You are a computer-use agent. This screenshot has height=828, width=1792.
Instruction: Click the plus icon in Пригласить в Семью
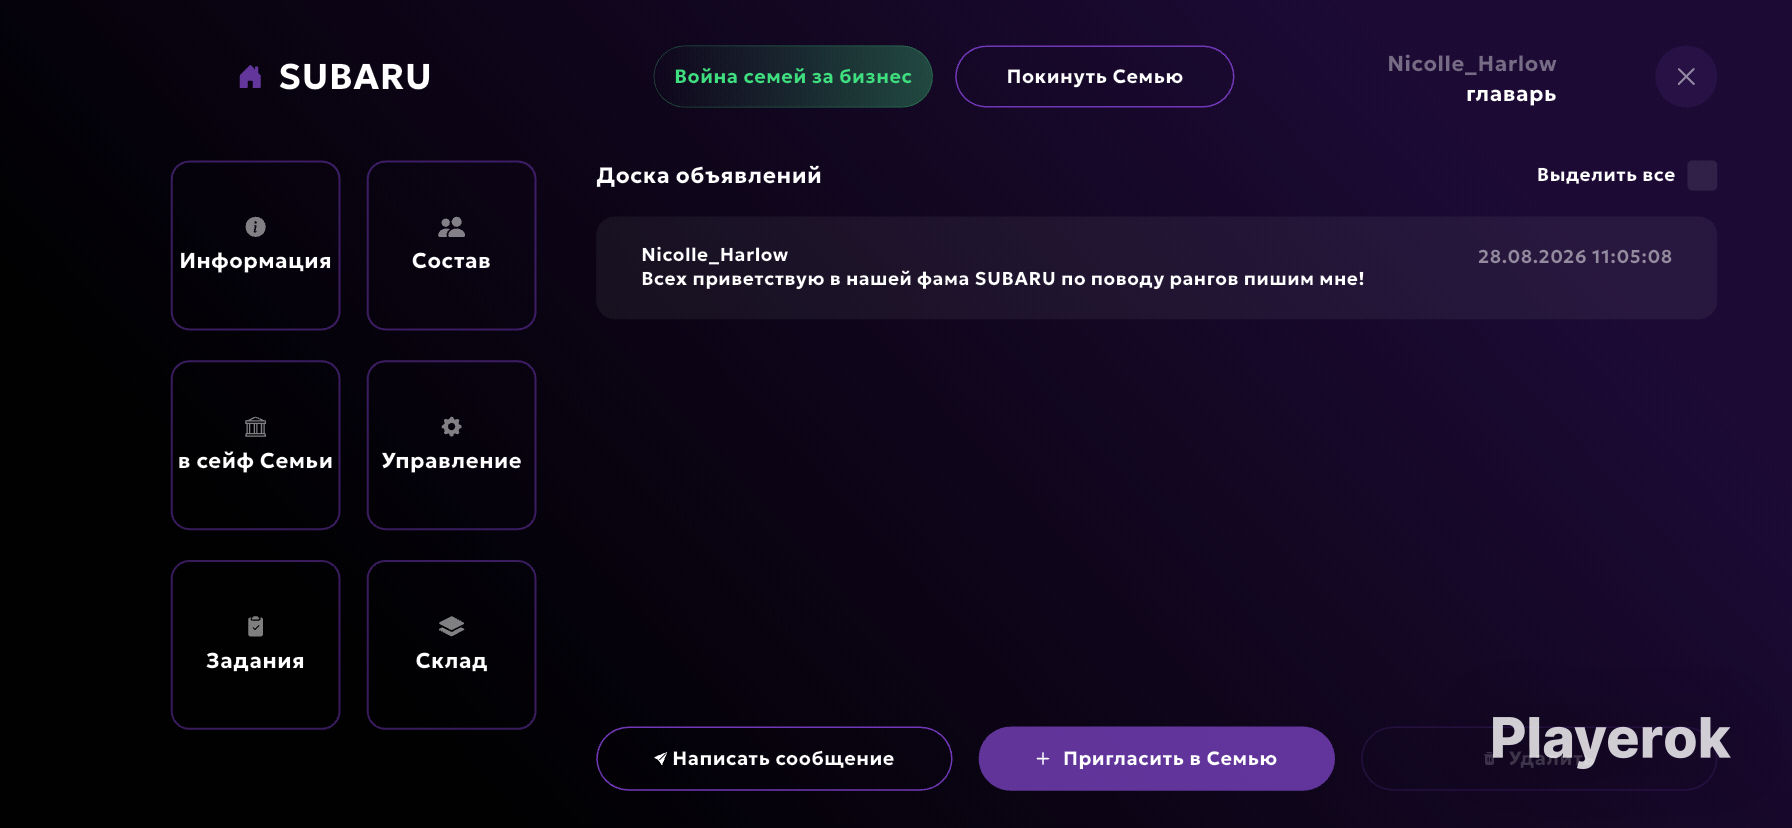coord(1043,759)
